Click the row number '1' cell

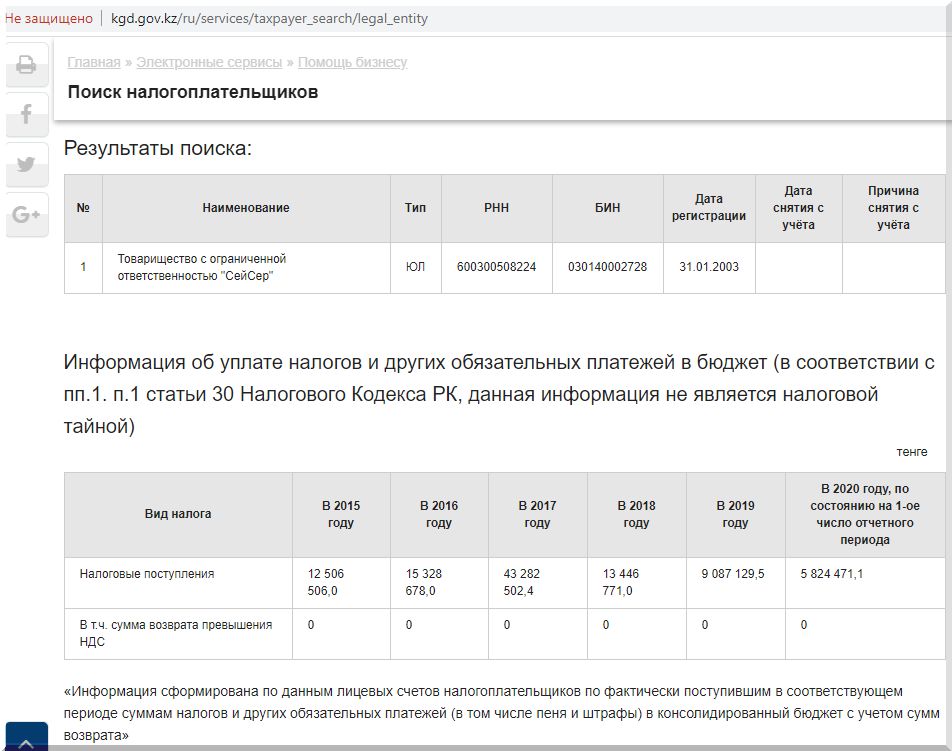[x=83, y=267]
